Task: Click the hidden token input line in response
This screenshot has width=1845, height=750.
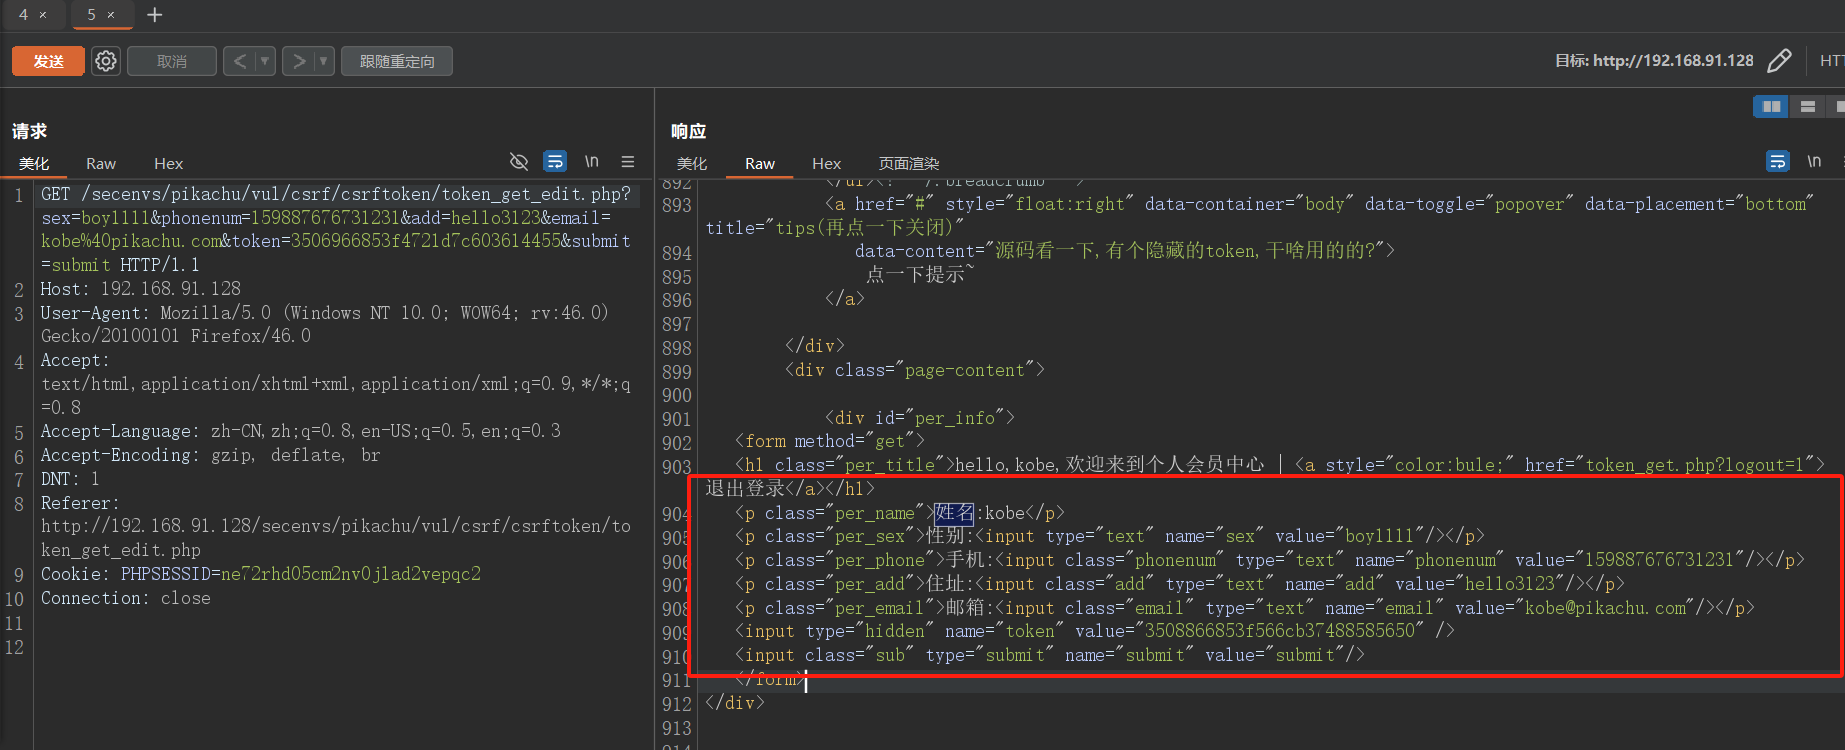Action: point(1095,631)
